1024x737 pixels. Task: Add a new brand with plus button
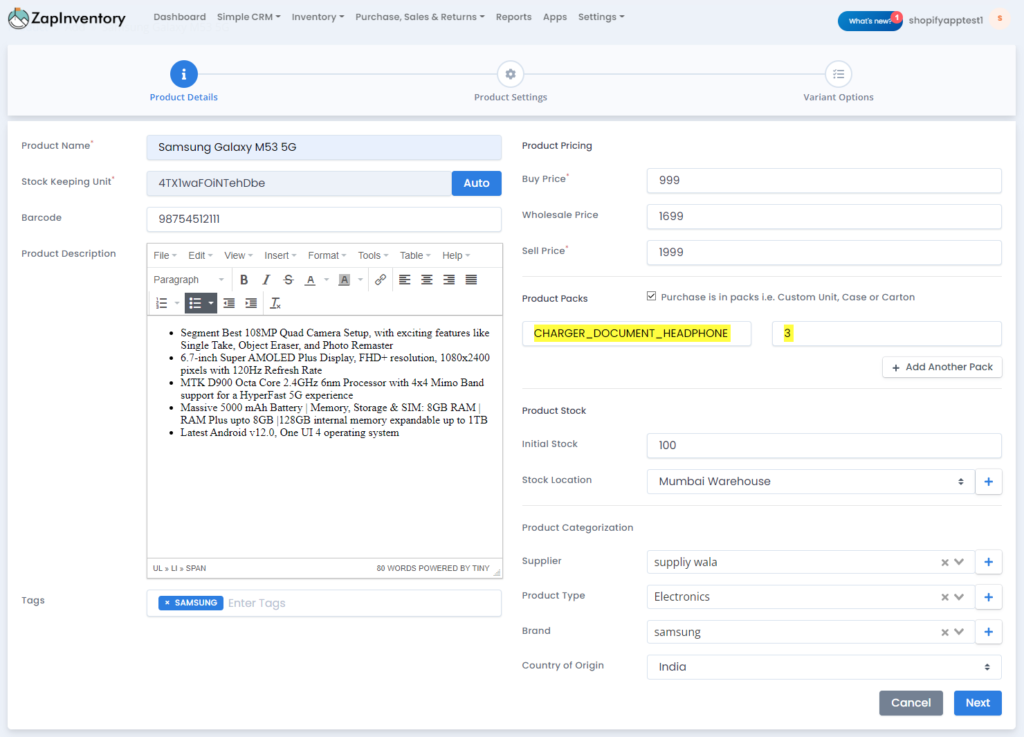(x=989, y=632)
